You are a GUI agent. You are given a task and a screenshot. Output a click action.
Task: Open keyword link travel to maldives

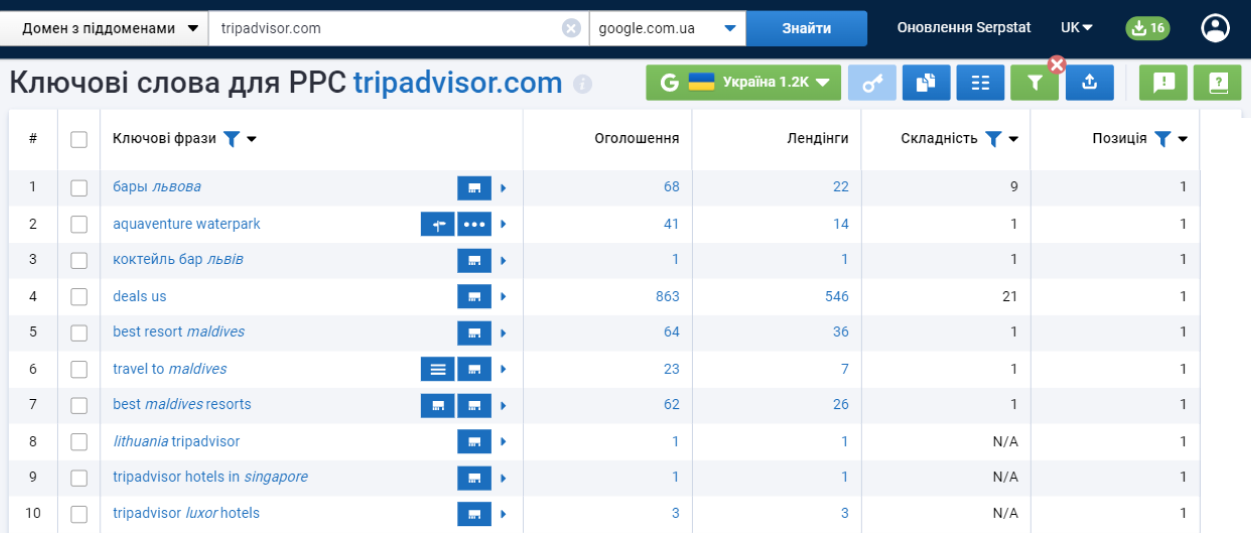(x=170, y=369)
